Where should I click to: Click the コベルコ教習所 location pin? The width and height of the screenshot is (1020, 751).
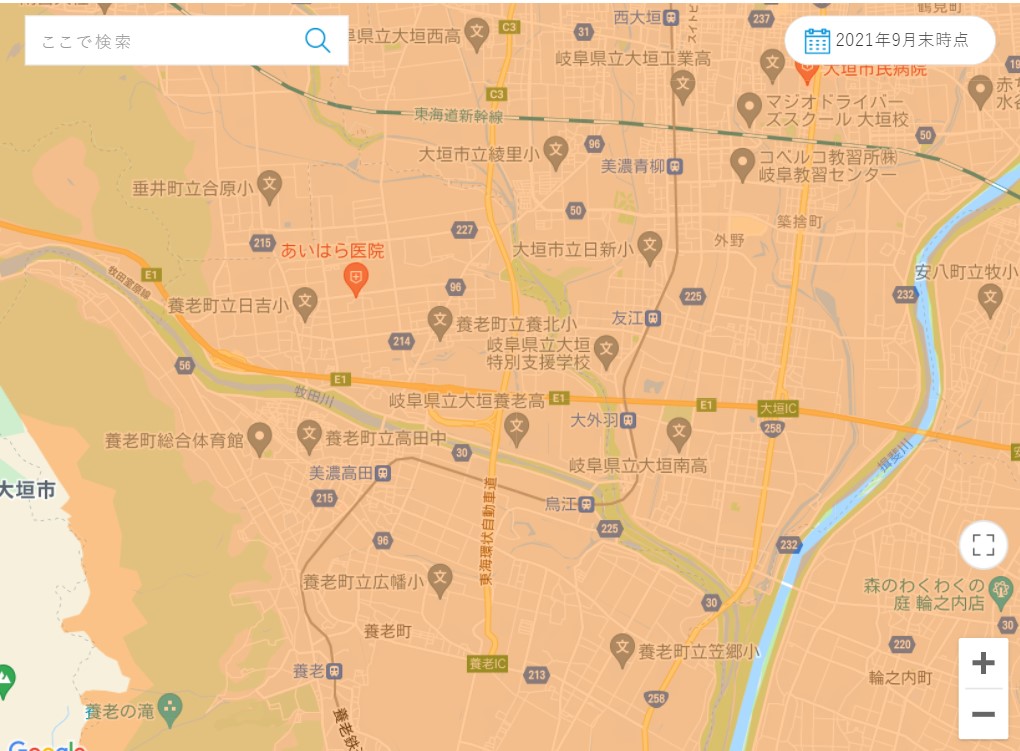pyautogui.click(x=742, y=165)
